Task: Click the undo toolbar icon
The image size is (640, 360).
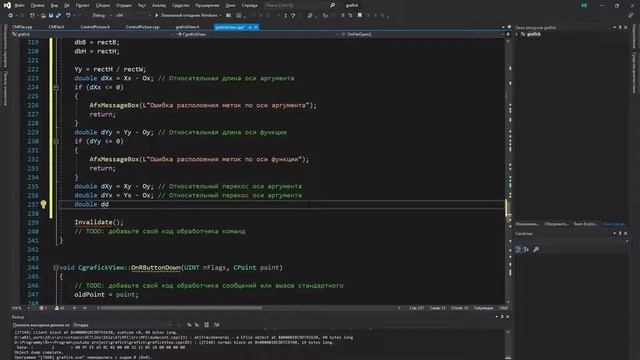Action: tap(68, 16)
